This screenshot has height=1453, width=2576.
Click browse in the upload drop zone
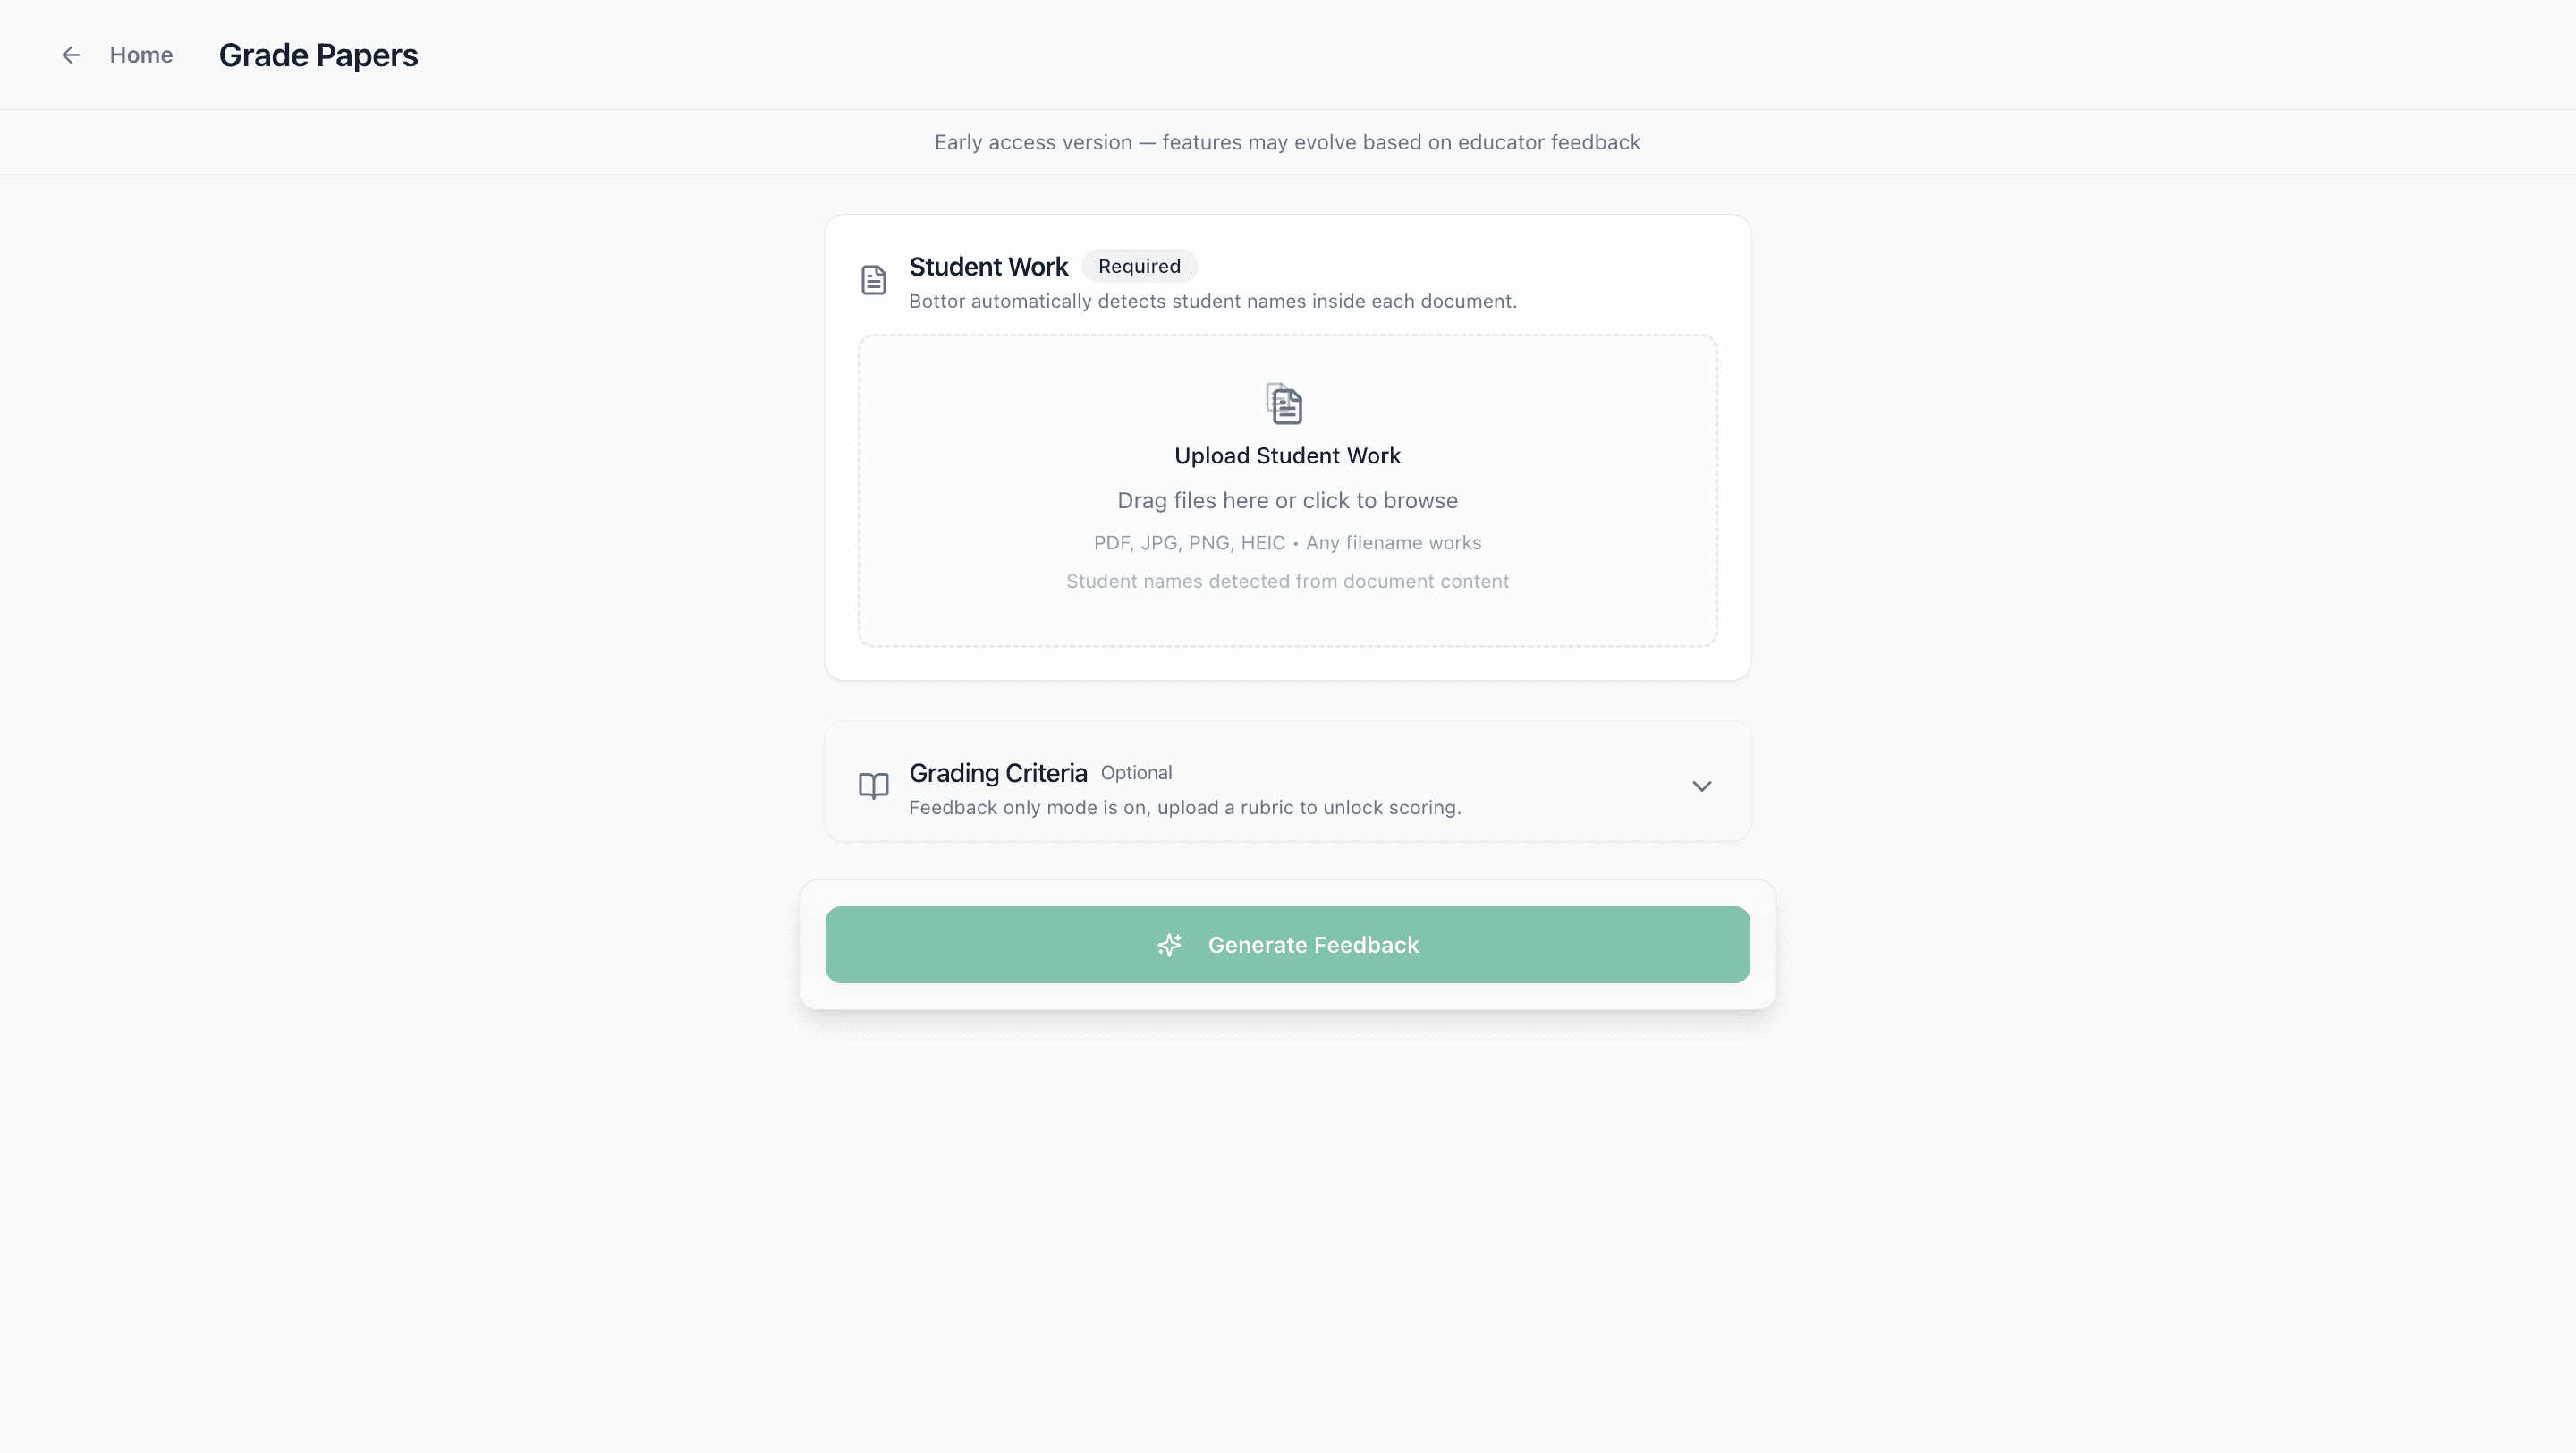click(x=1287, y=500)
